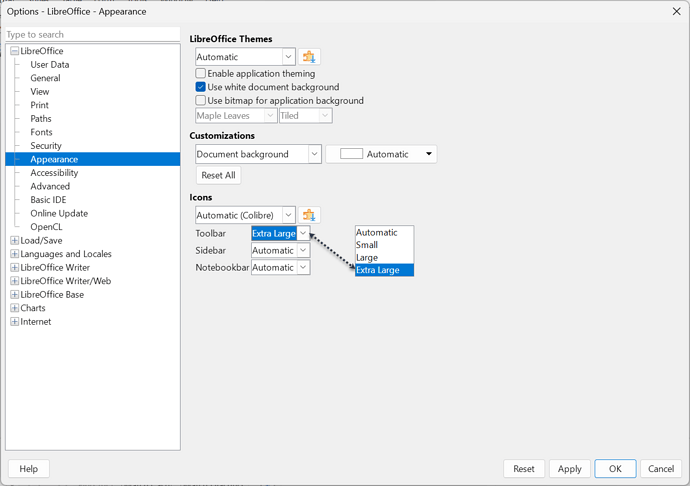Viewport: 690px width, 486px height.
Task: Open the LibreOffice Themes dropdown
Action: [x=245, y=57]
